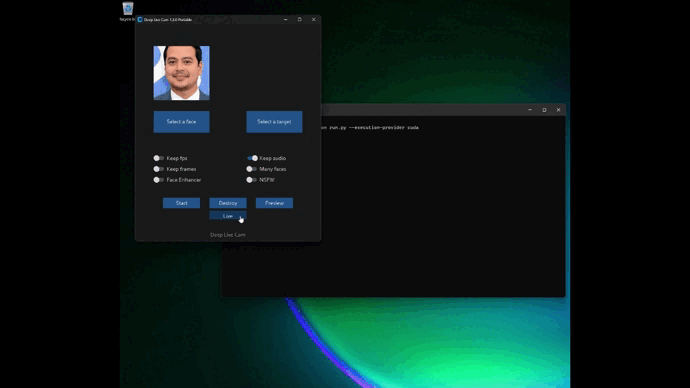690x388 pixels.
Task: Click the Deep Live Cam footer link
Action: coord(228,235)
